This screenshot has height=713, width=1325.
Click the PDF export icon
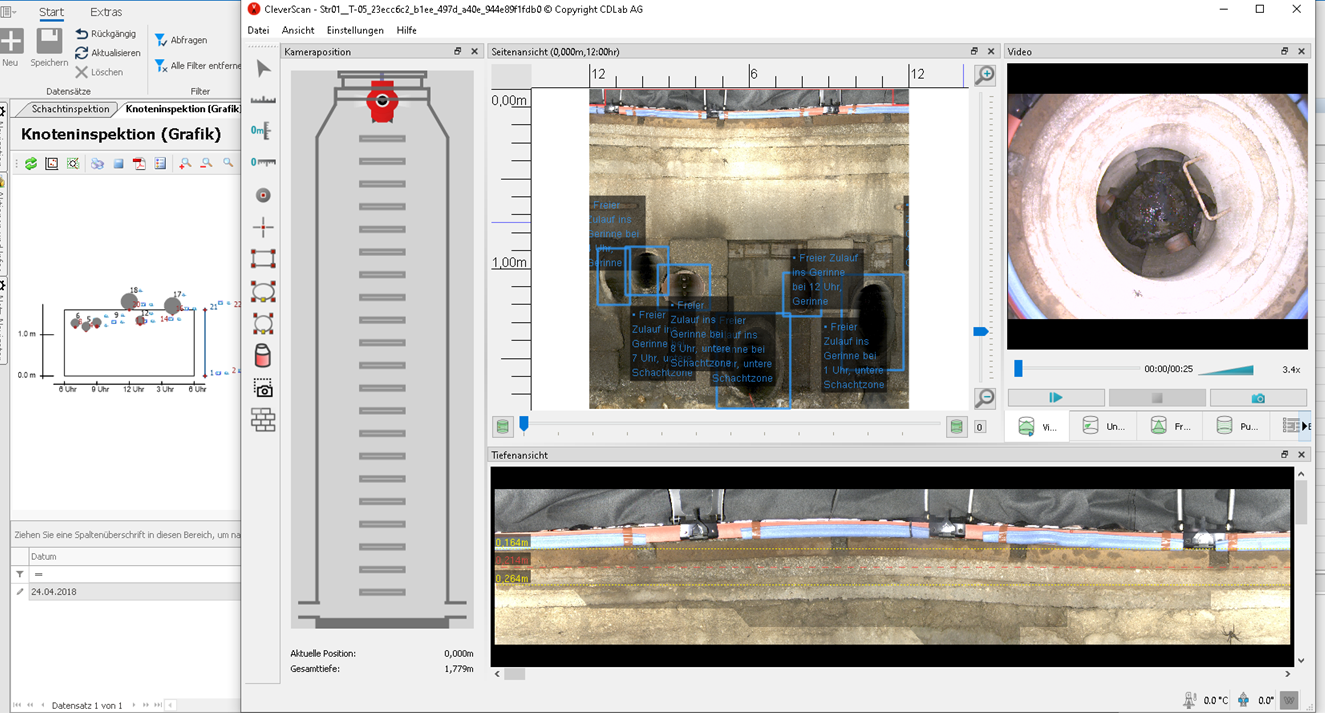pos(140,163)
